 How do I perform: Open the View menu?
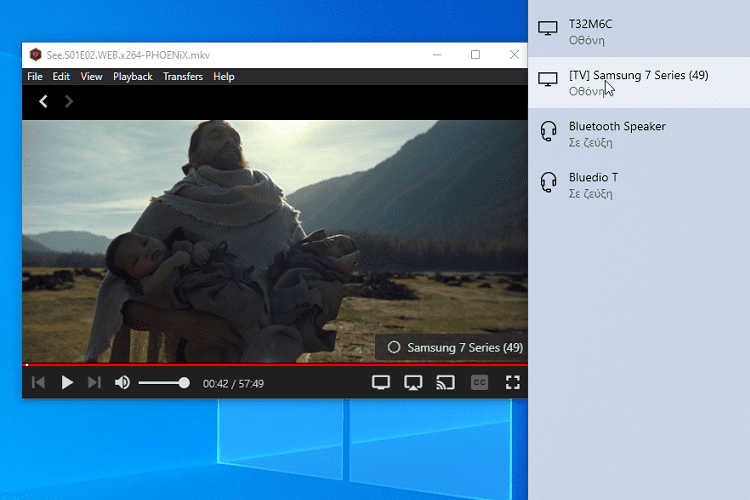(x=91, y=77)
